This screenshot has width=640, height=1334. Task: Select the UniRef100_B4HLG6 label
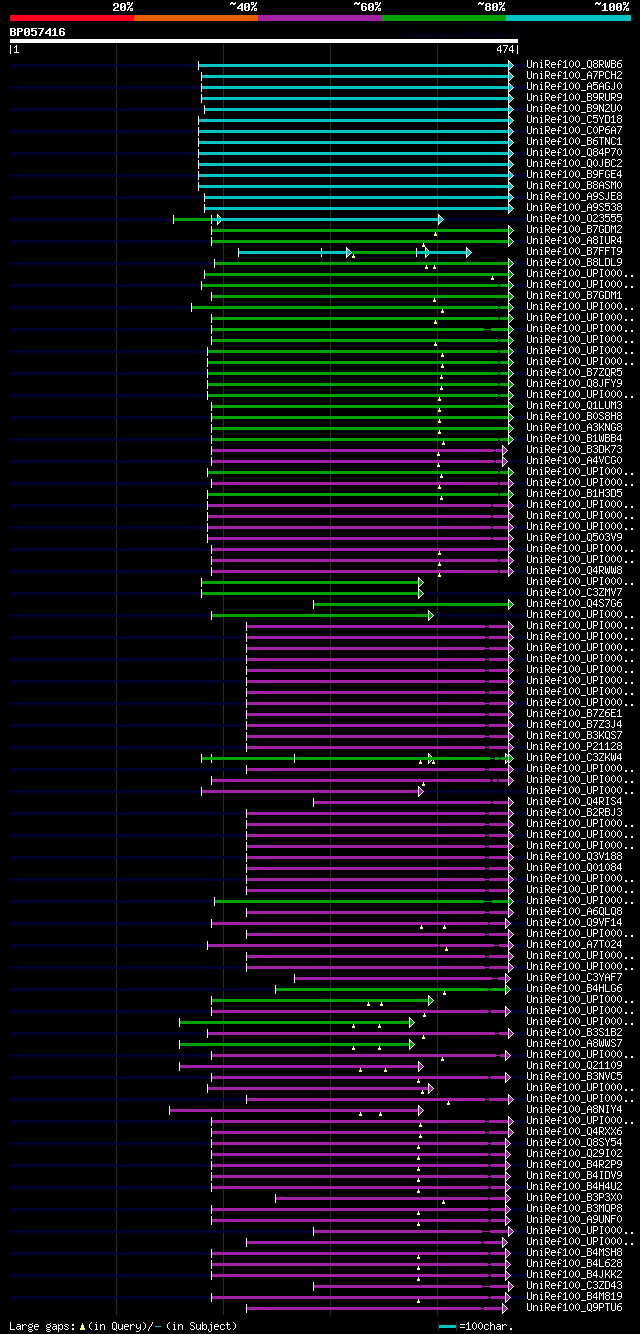[574, 988]
